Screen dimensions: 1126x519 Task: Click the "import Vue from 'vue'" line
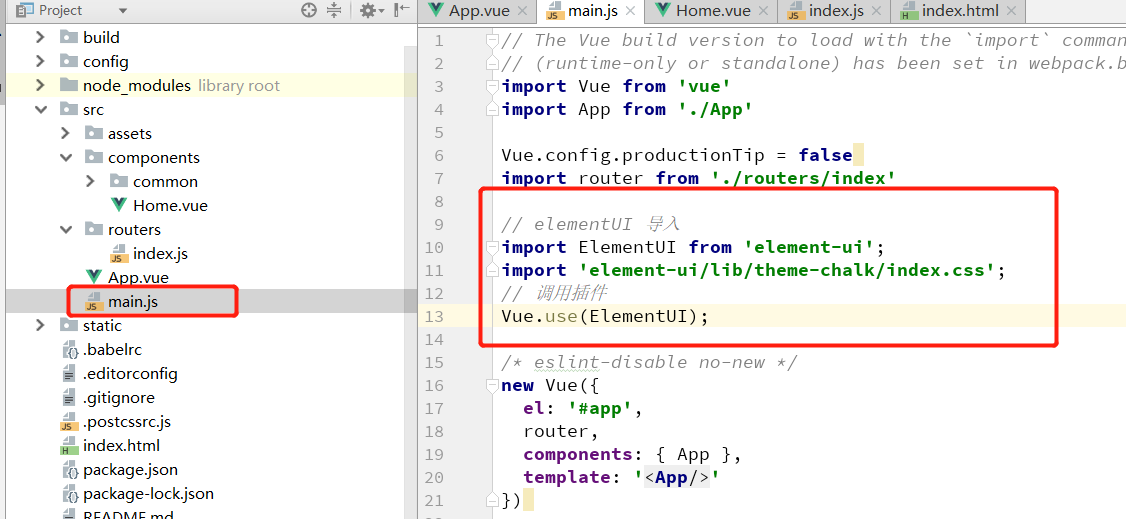pos(615,87)
